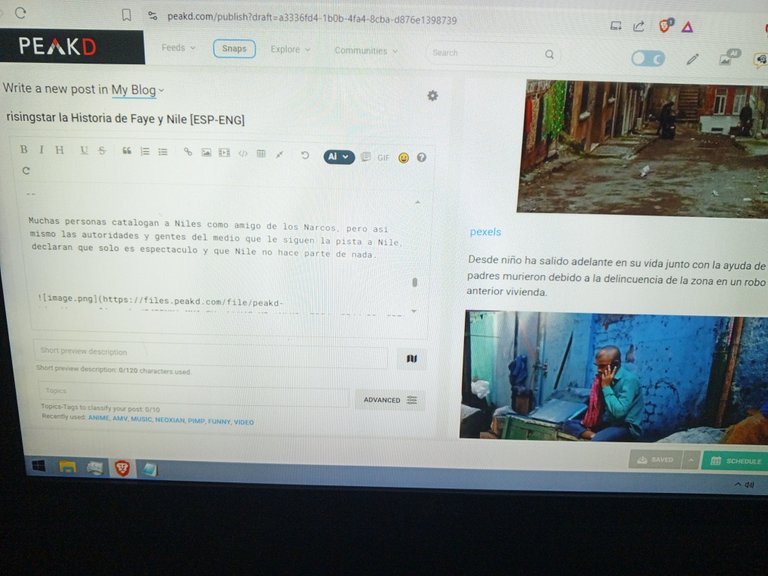The height and width of the screenshot is (576, 768).
Task: Apply strikethrough formatting
Action: click(x=102, y=150)
